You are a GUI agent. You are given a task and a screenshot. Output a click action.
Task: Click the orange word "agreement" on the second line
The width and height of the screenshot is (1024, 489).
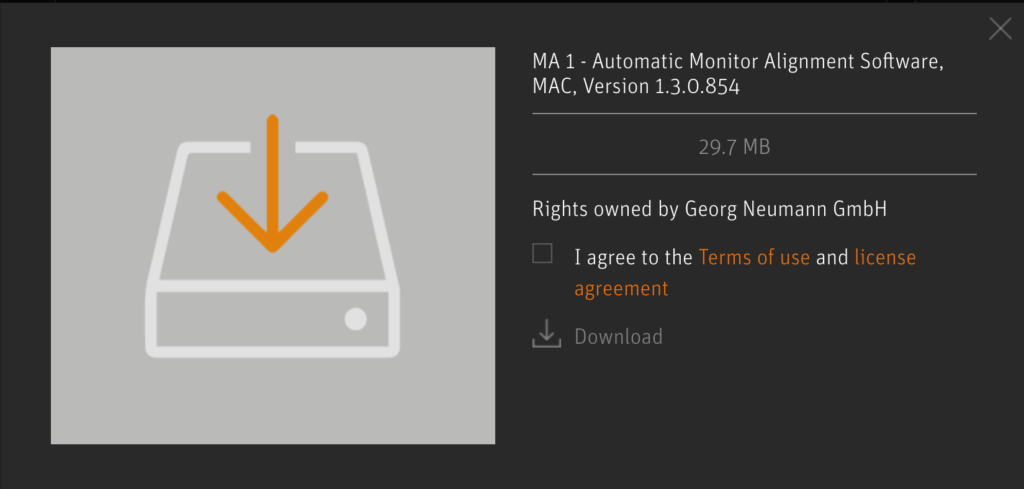click(621, 289)
